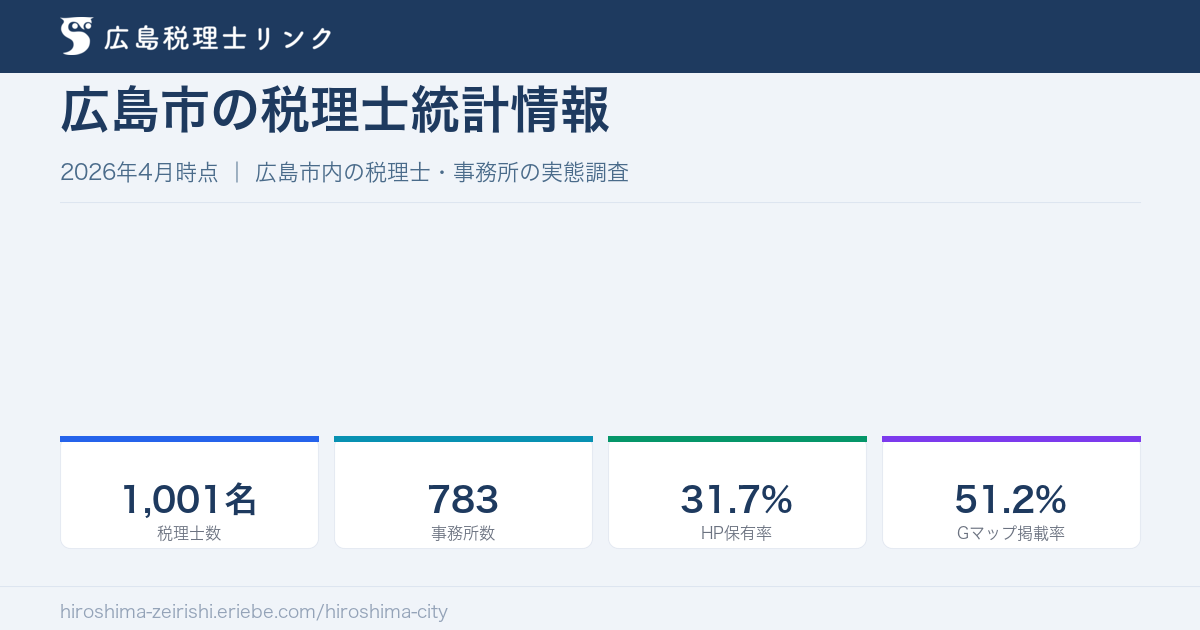
Task: Click teal accent bar above 事務所数 card
Action: click(x=463, y=439)
